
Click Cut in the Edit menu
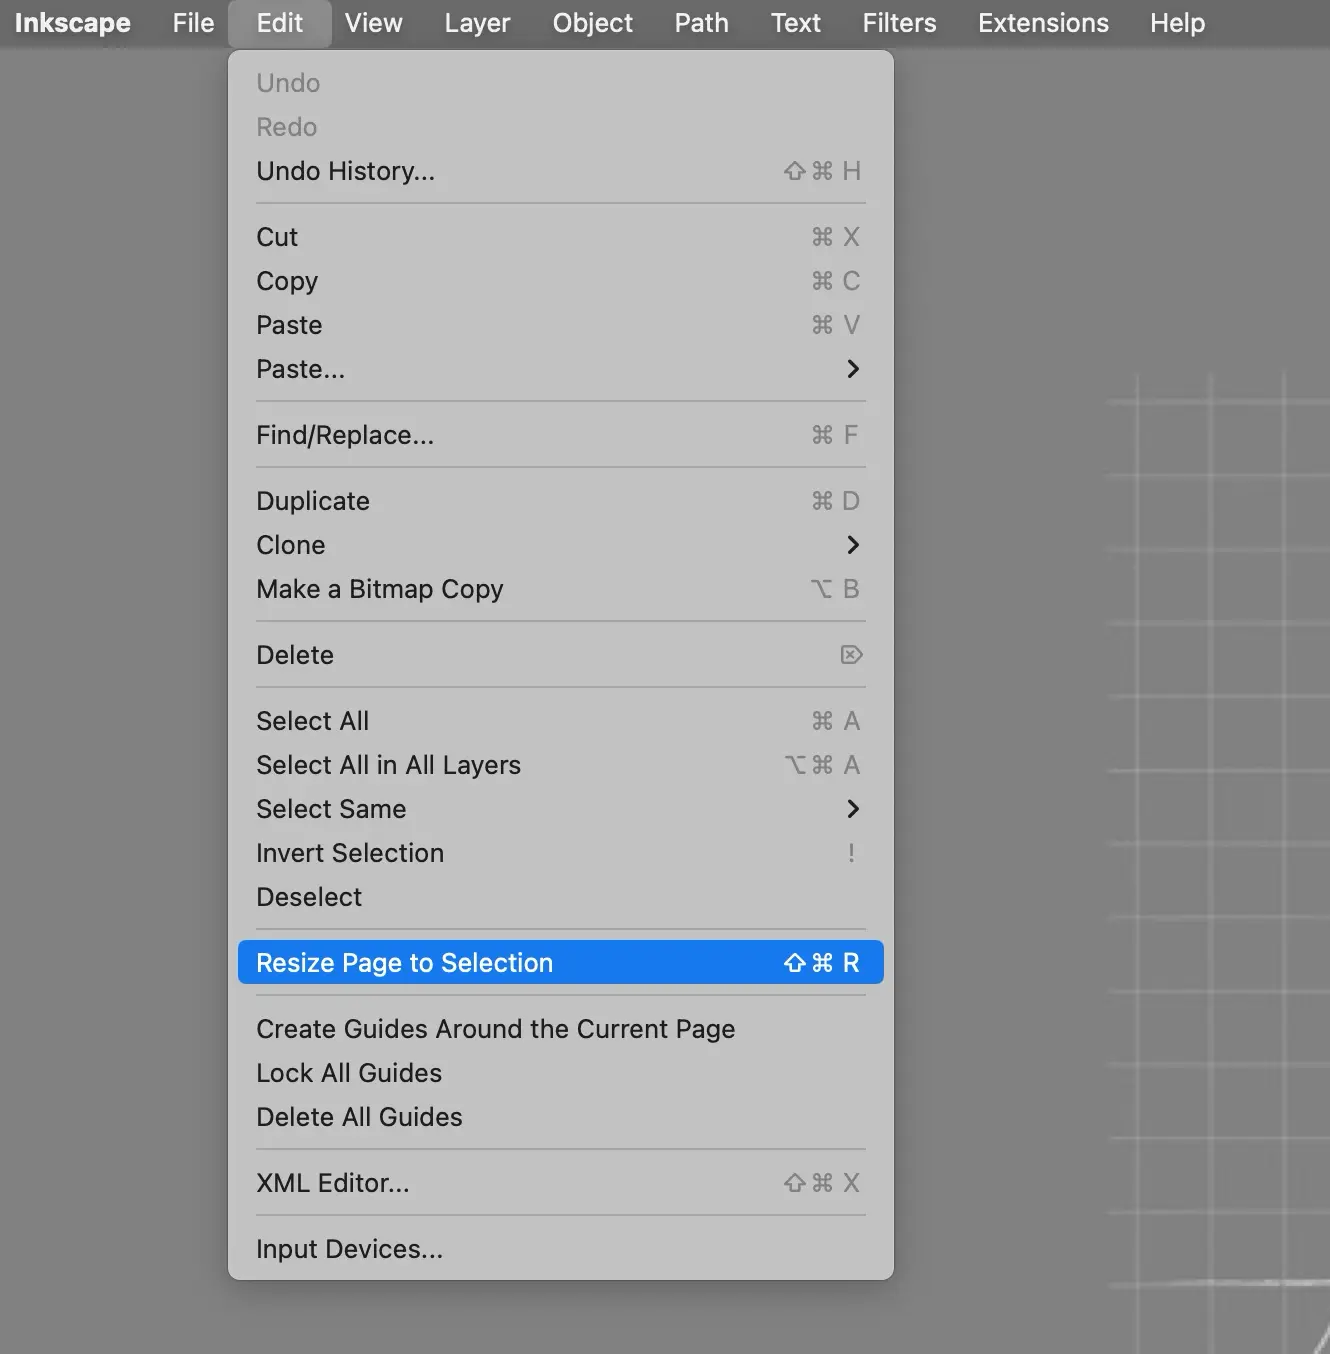click(x=277, y=237)
